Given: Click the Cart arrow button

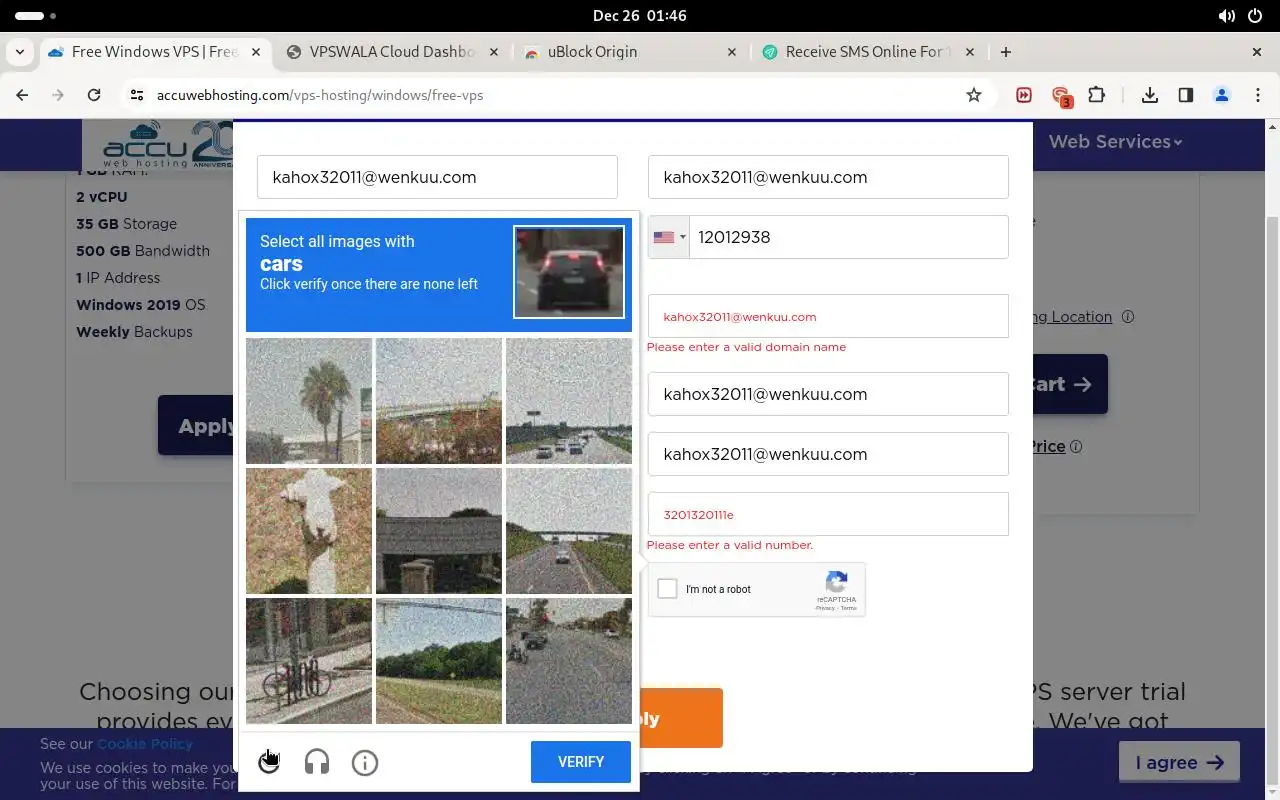Looking at the screenshot, I should coord(1070,384).
